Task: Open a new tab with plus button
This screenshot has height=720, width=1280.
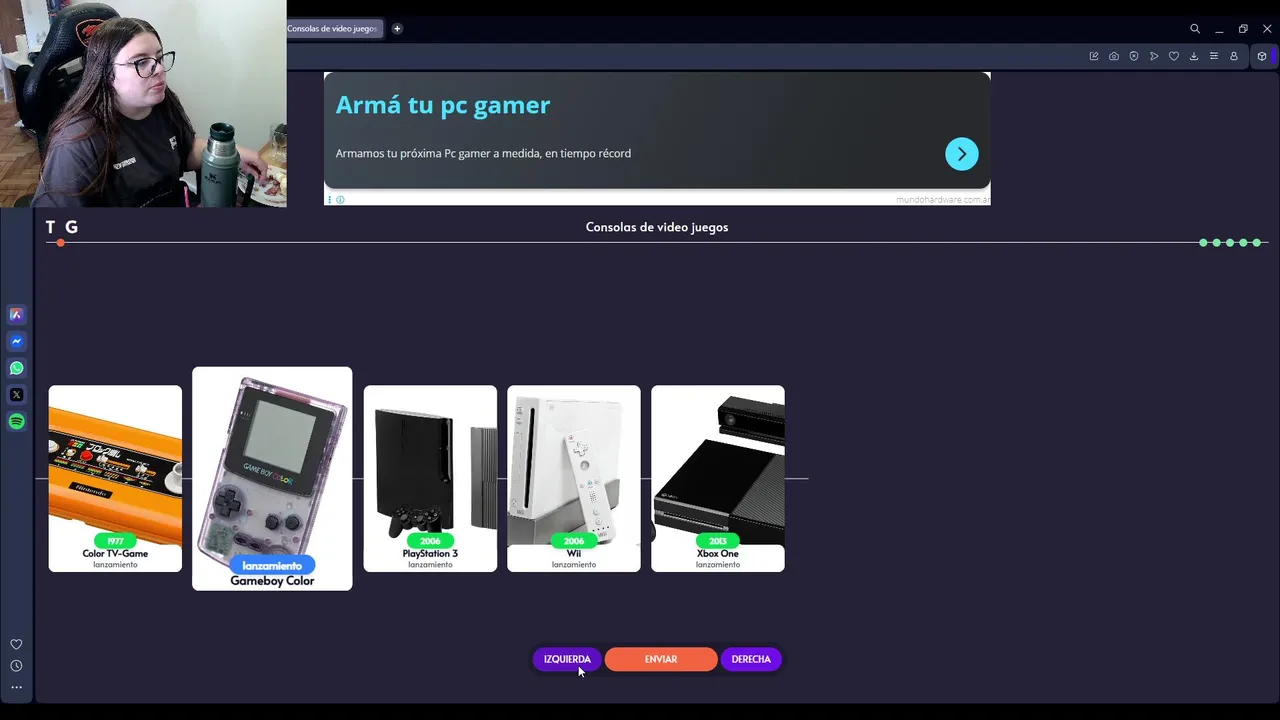Action: pyautogui.click(x=397, y=29)
